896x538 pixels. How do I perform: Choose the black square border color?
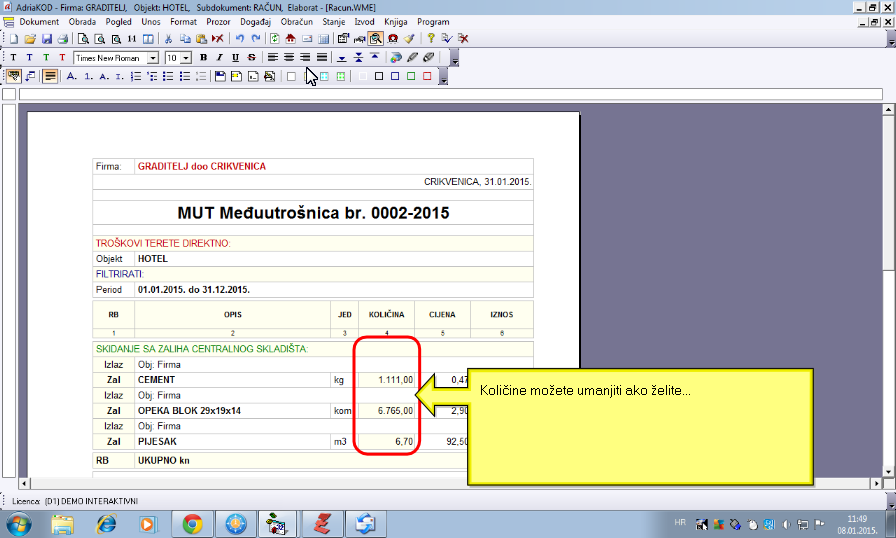coord(379,77)
